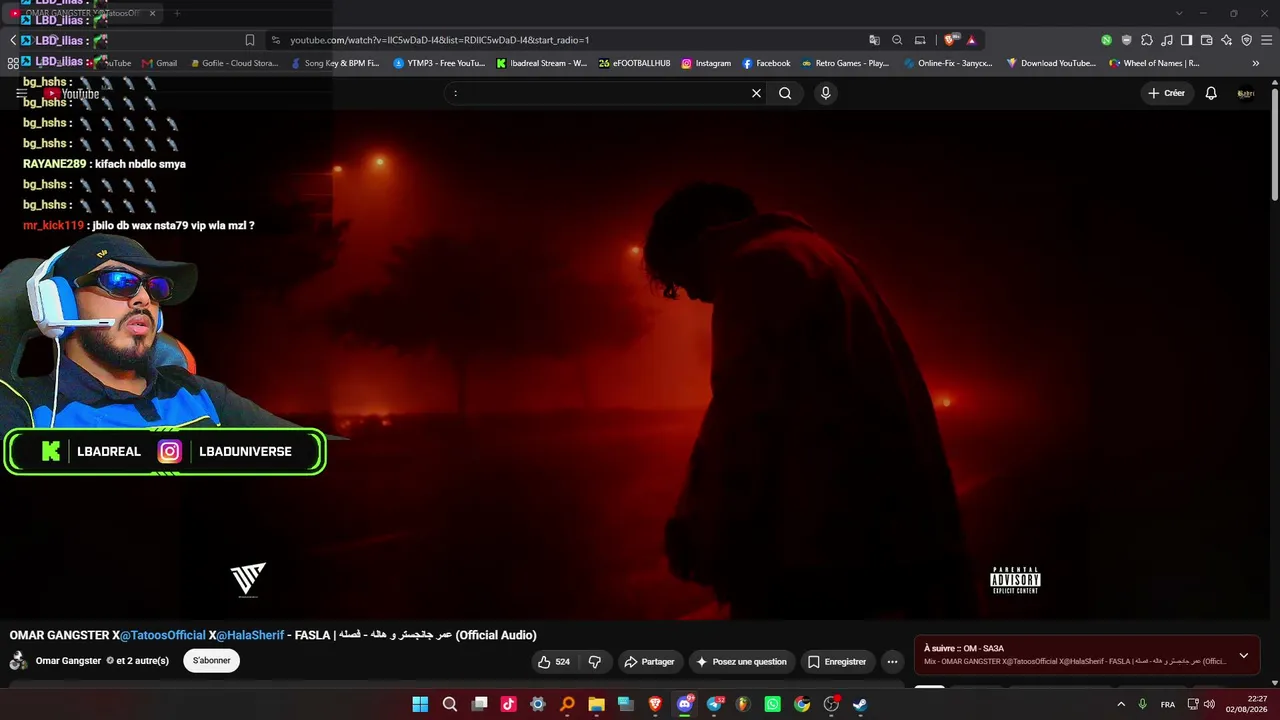Open the YTMP3 - Free YouTube bookmark
Image resolution: width=1280 pixels, height=720 pixels.
tap(439, 63)
